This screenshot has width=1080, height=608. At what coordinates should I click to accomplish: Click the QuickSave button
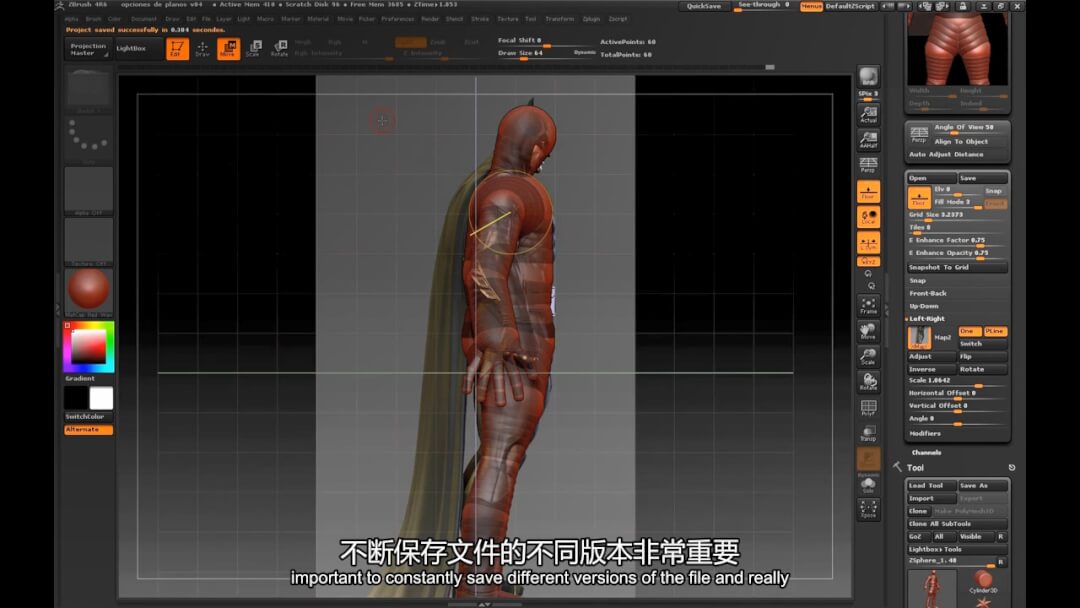704,6
